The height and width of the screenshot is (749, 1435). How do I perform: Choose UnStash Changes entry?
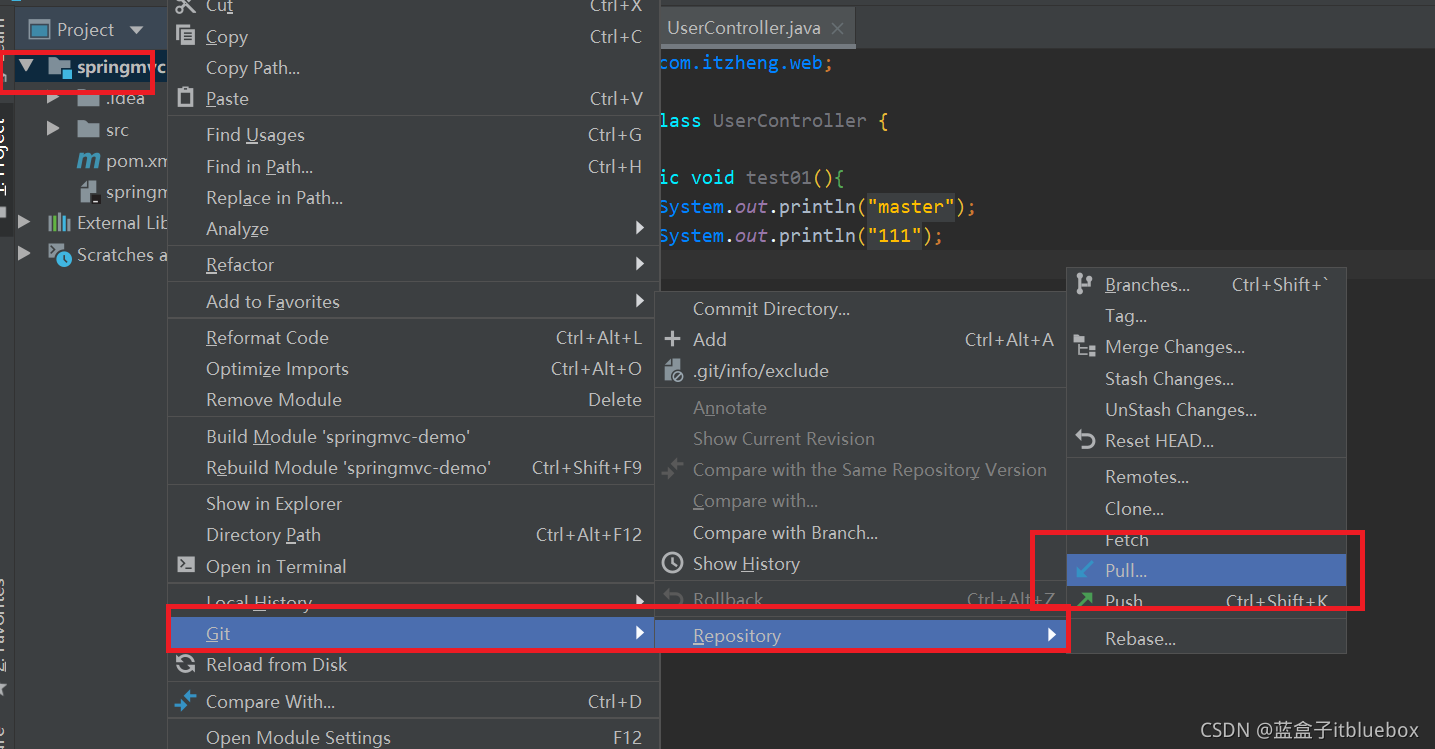1207,410
